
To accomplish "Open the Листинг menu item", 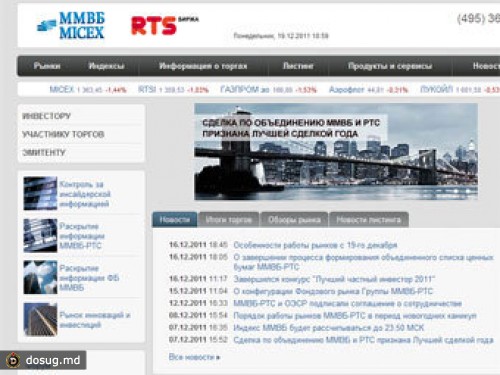I will coord(298,66).
